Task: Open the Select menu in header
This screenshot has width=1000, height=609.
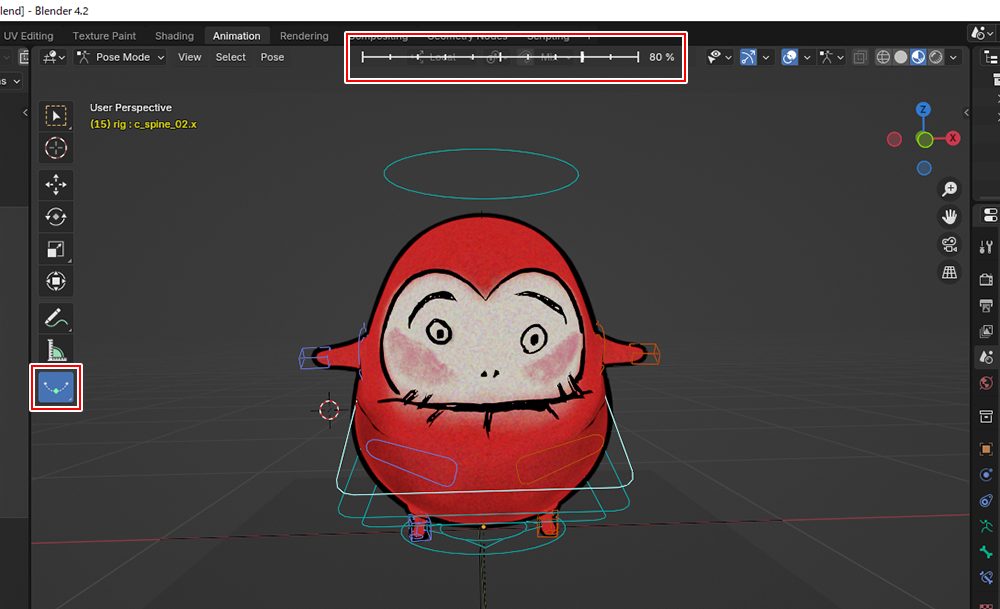Action: tap(230, 57)
